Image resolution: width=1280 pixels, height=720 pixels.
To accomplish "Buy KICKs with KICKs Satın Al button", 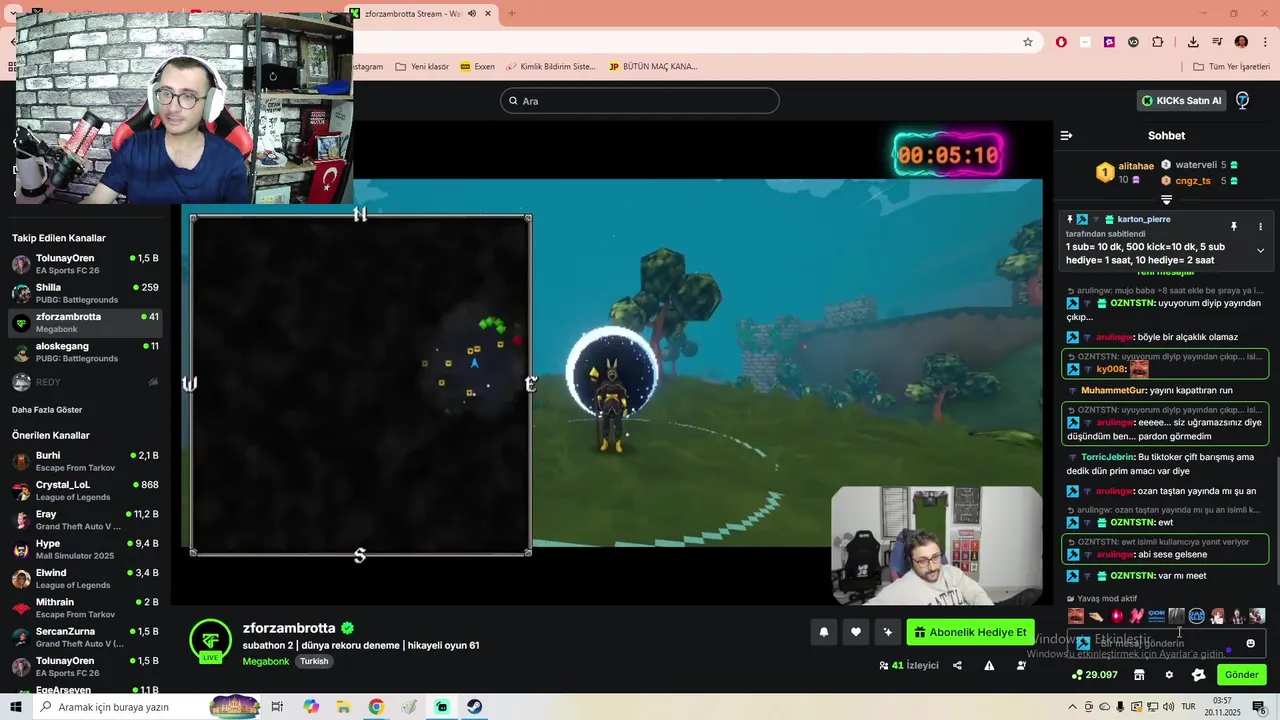I will point(1183,101).
